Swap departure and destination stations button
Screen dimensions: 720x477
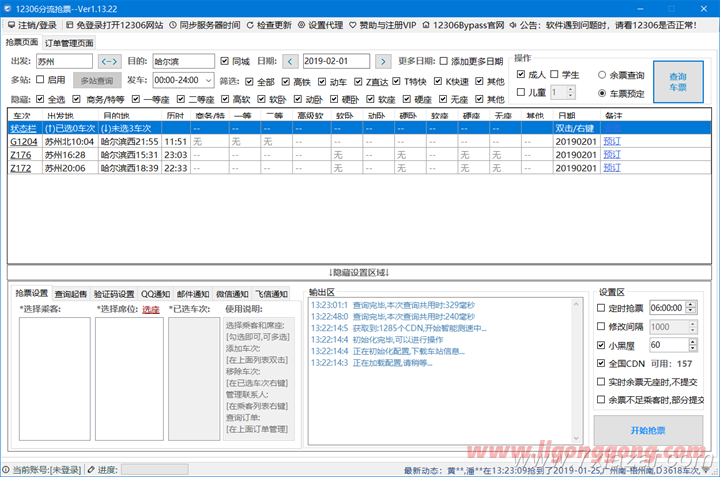(x=109, y=61)
